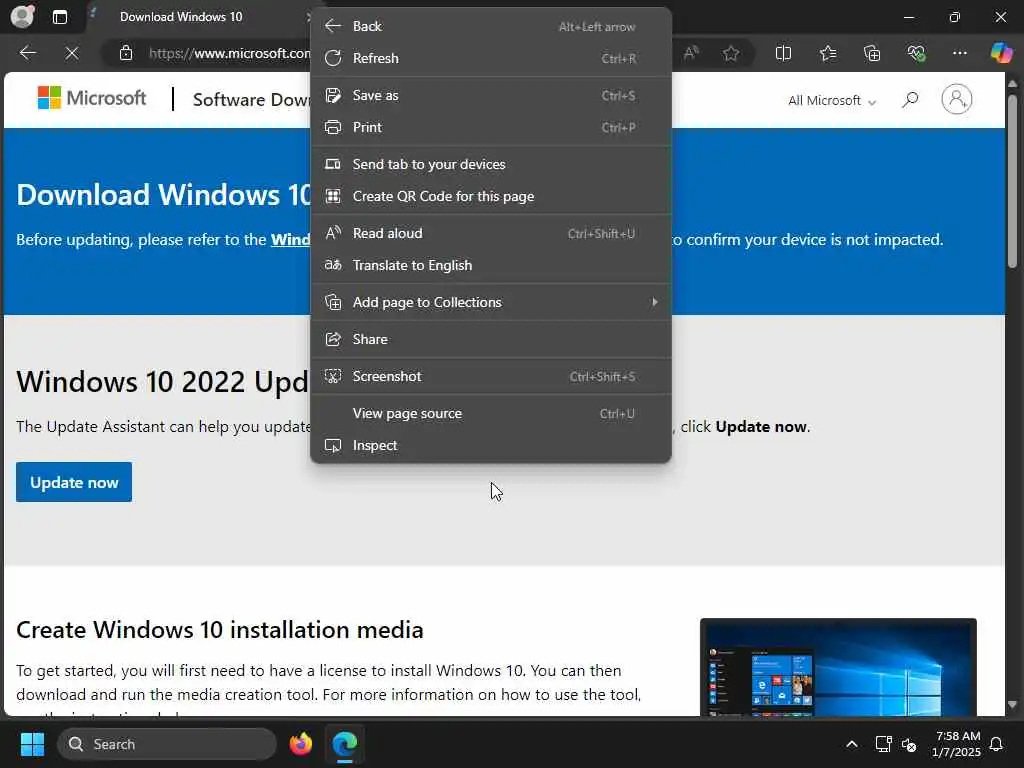Click the Windows 10 desktop preview image

[838, 667]
